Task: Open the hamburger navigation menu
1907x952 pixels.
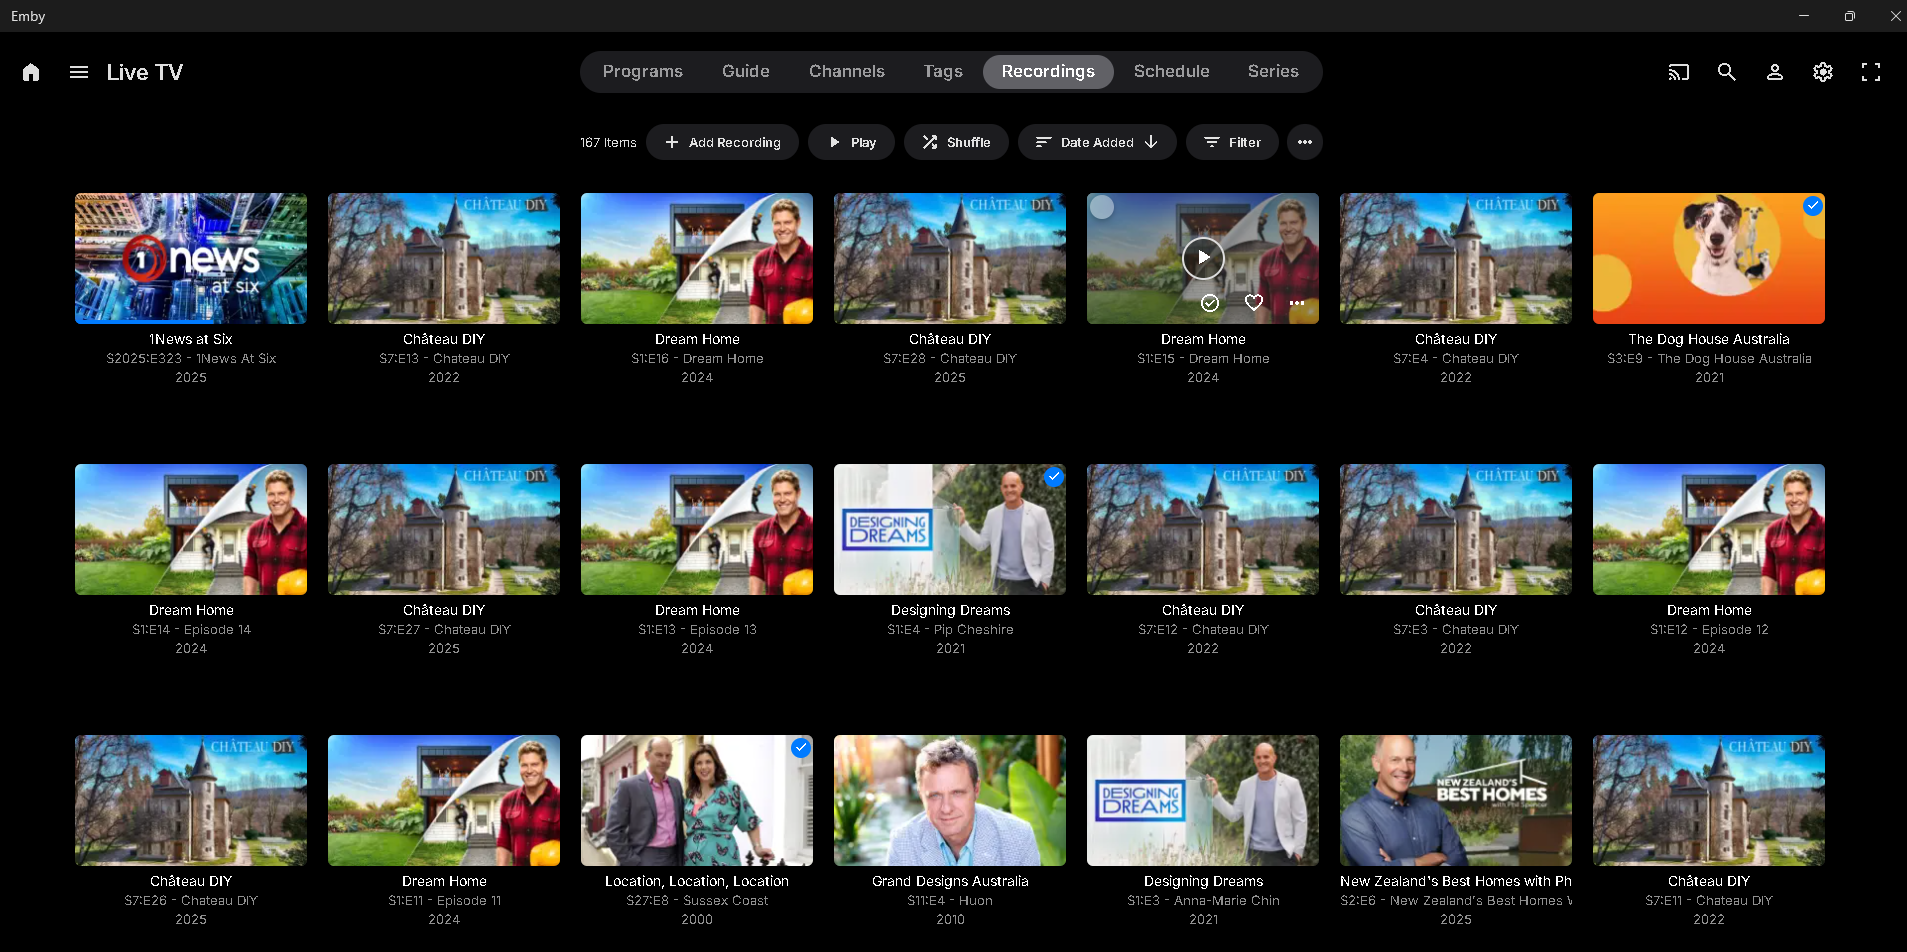Action: pos(79,72)
